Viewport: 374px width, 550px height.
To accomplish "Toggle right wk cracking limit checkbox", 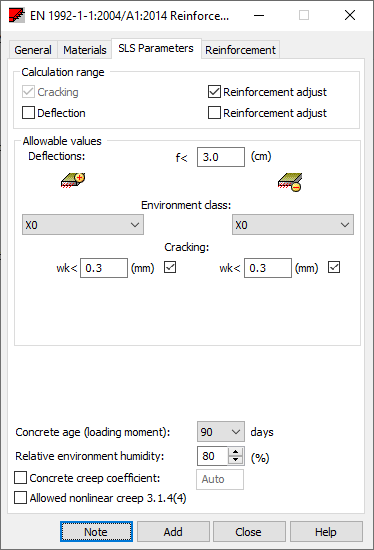I will [x=334, y=267].
